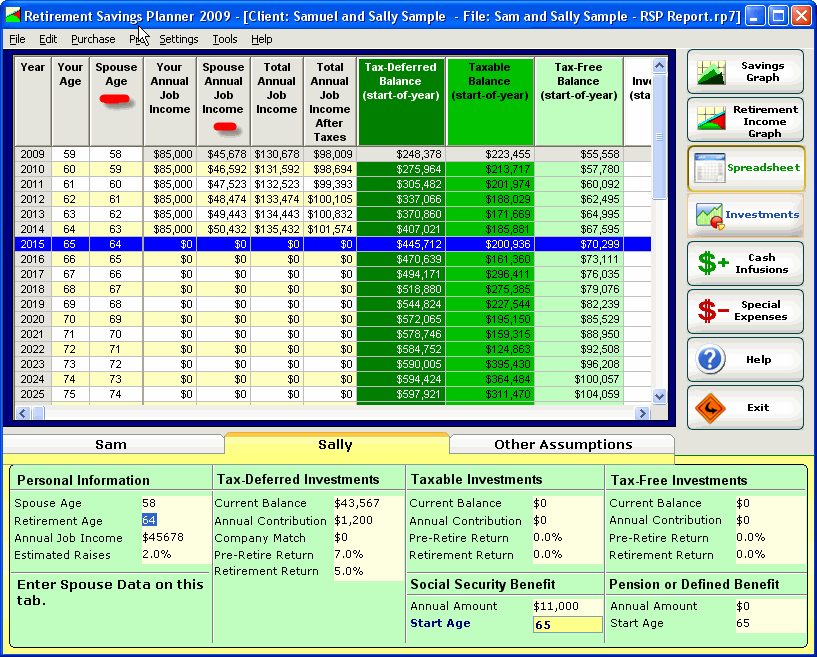This screenshot has height=657, width=817.
Task: Click the $50,432 spouse income cell
Action: 224,229
